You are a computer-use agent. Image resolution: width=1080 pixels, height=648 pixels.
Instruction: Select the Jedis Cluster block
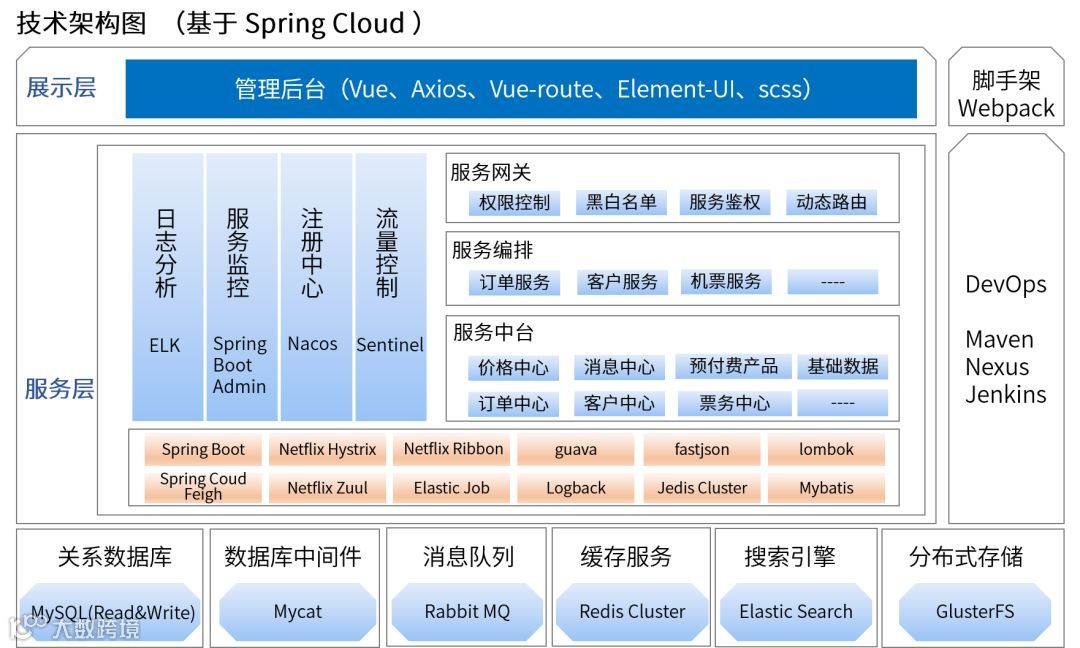(702, 488)
